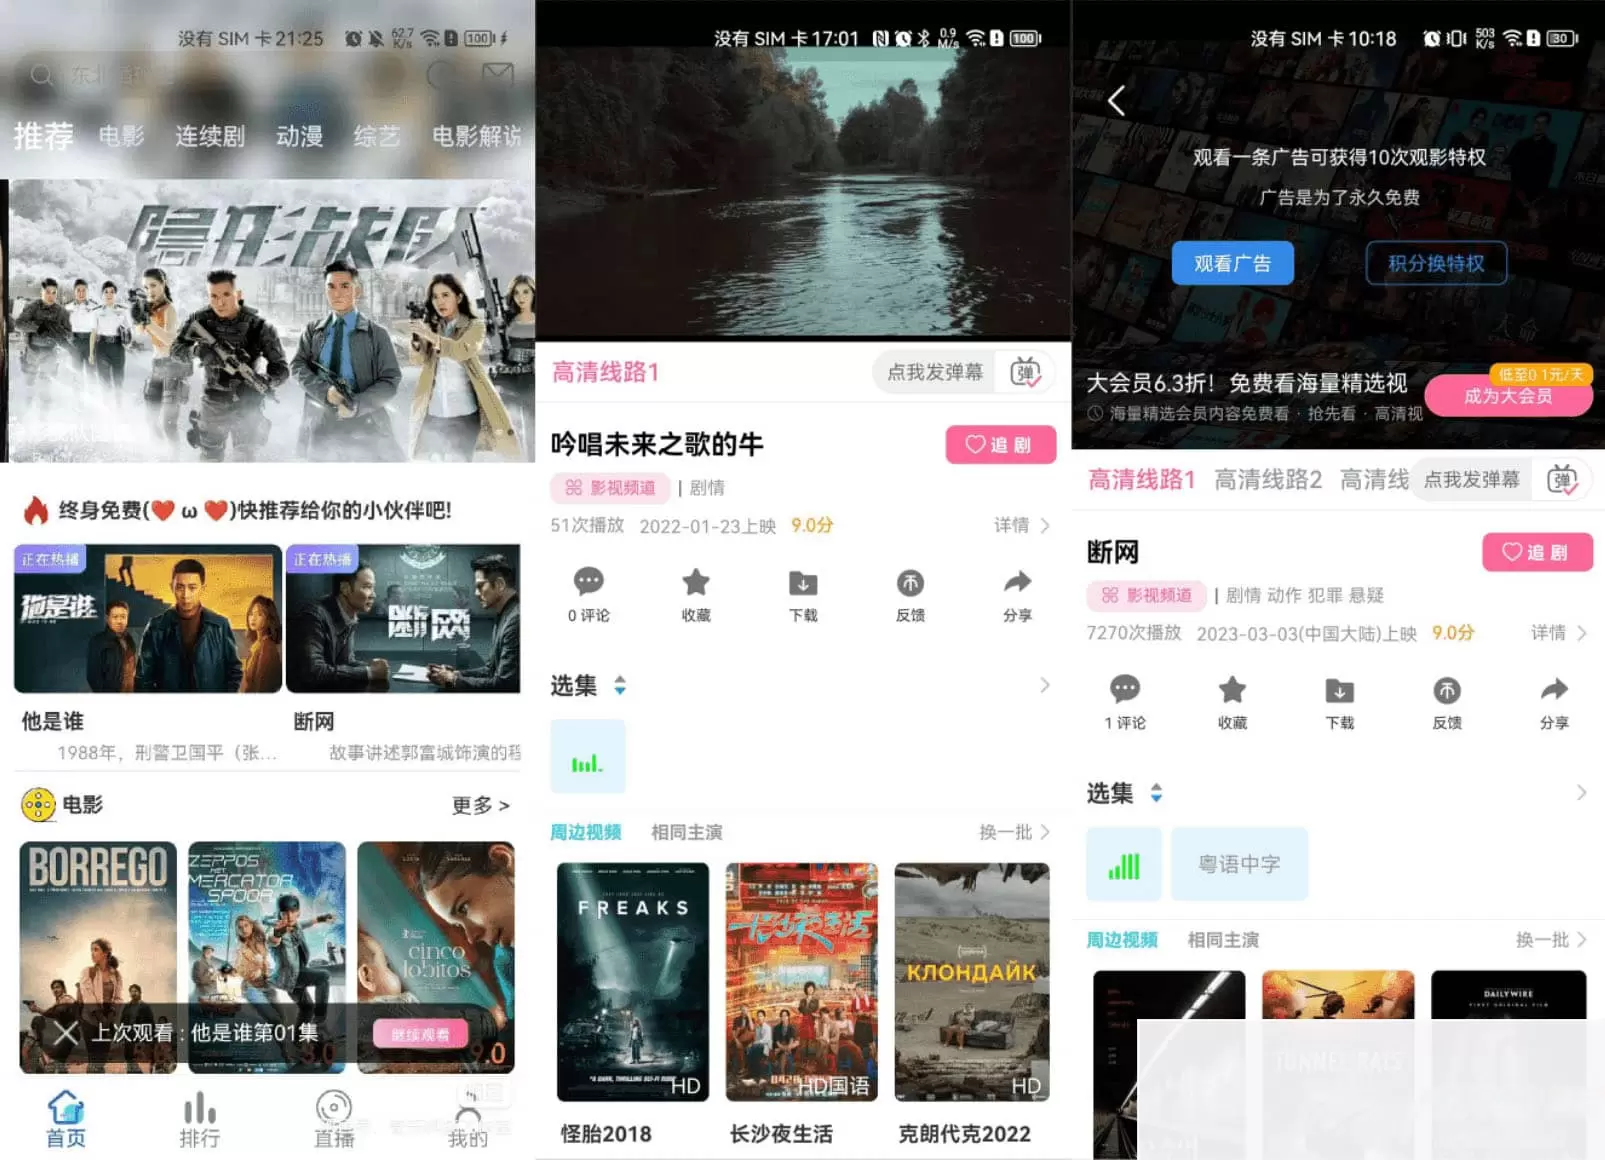Screen dimensions: 1605x1160
Task: Select the 高清线路2 source tab
Action: coord(1268,480)
